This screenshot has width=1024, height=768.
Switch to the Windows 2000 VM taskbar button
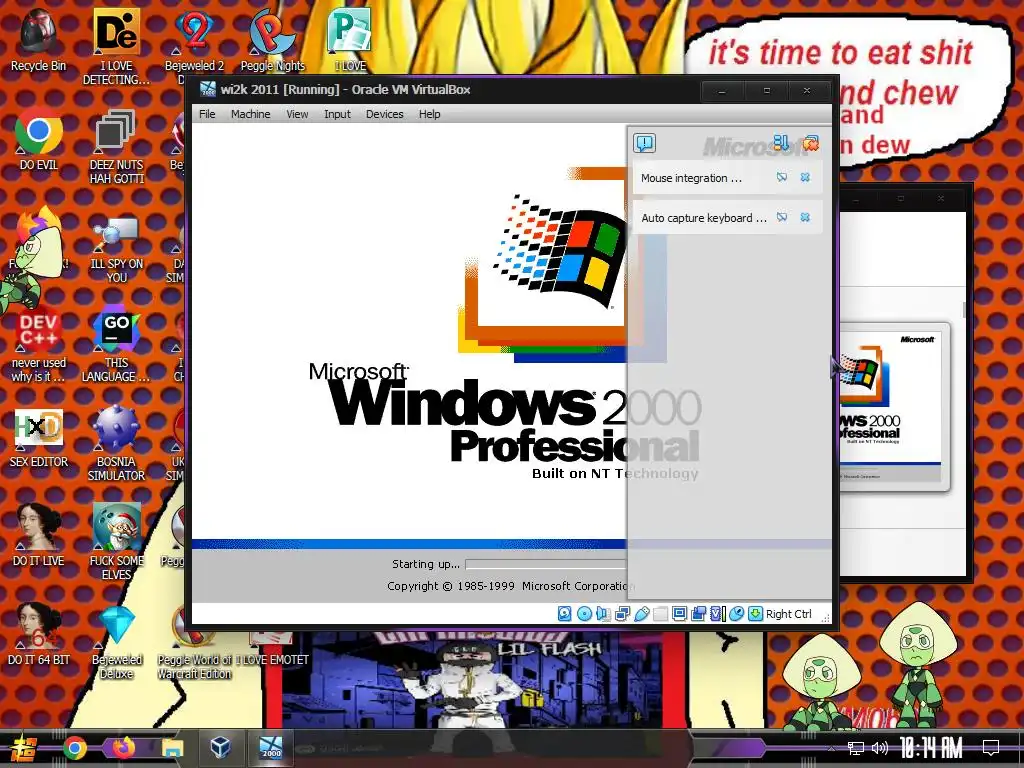270,748
